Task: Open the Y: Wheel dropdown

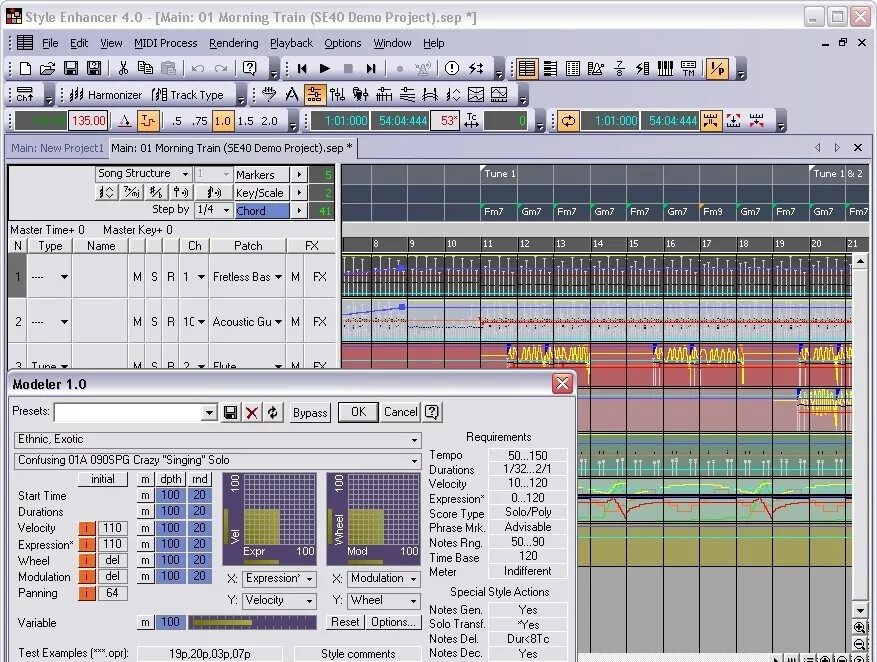Action: pos(383,600)
